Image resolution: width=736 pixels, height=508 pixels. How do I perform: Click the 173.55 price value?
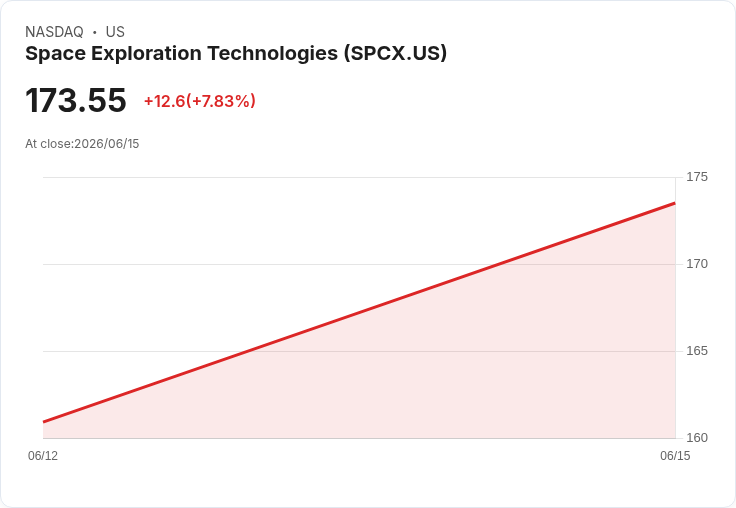(76, 100)
